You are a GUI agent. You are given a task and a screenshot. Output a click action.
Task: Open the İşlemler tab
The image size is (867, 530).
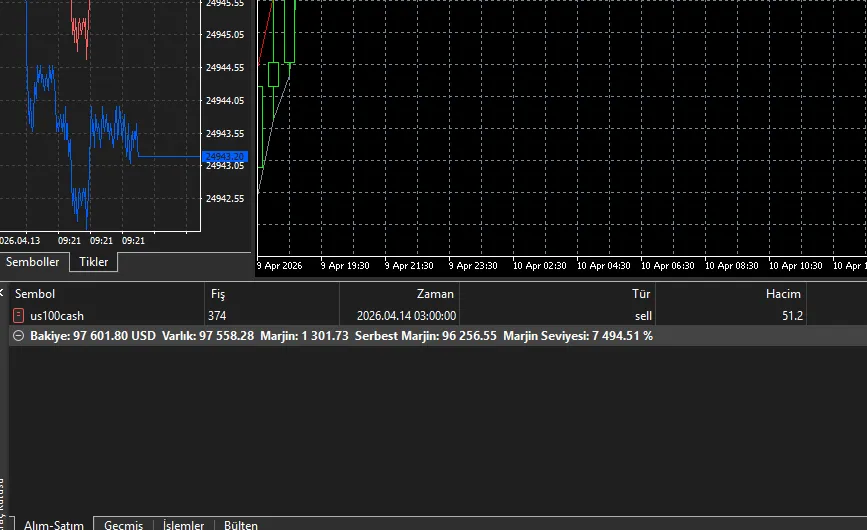tap(184, 524)
